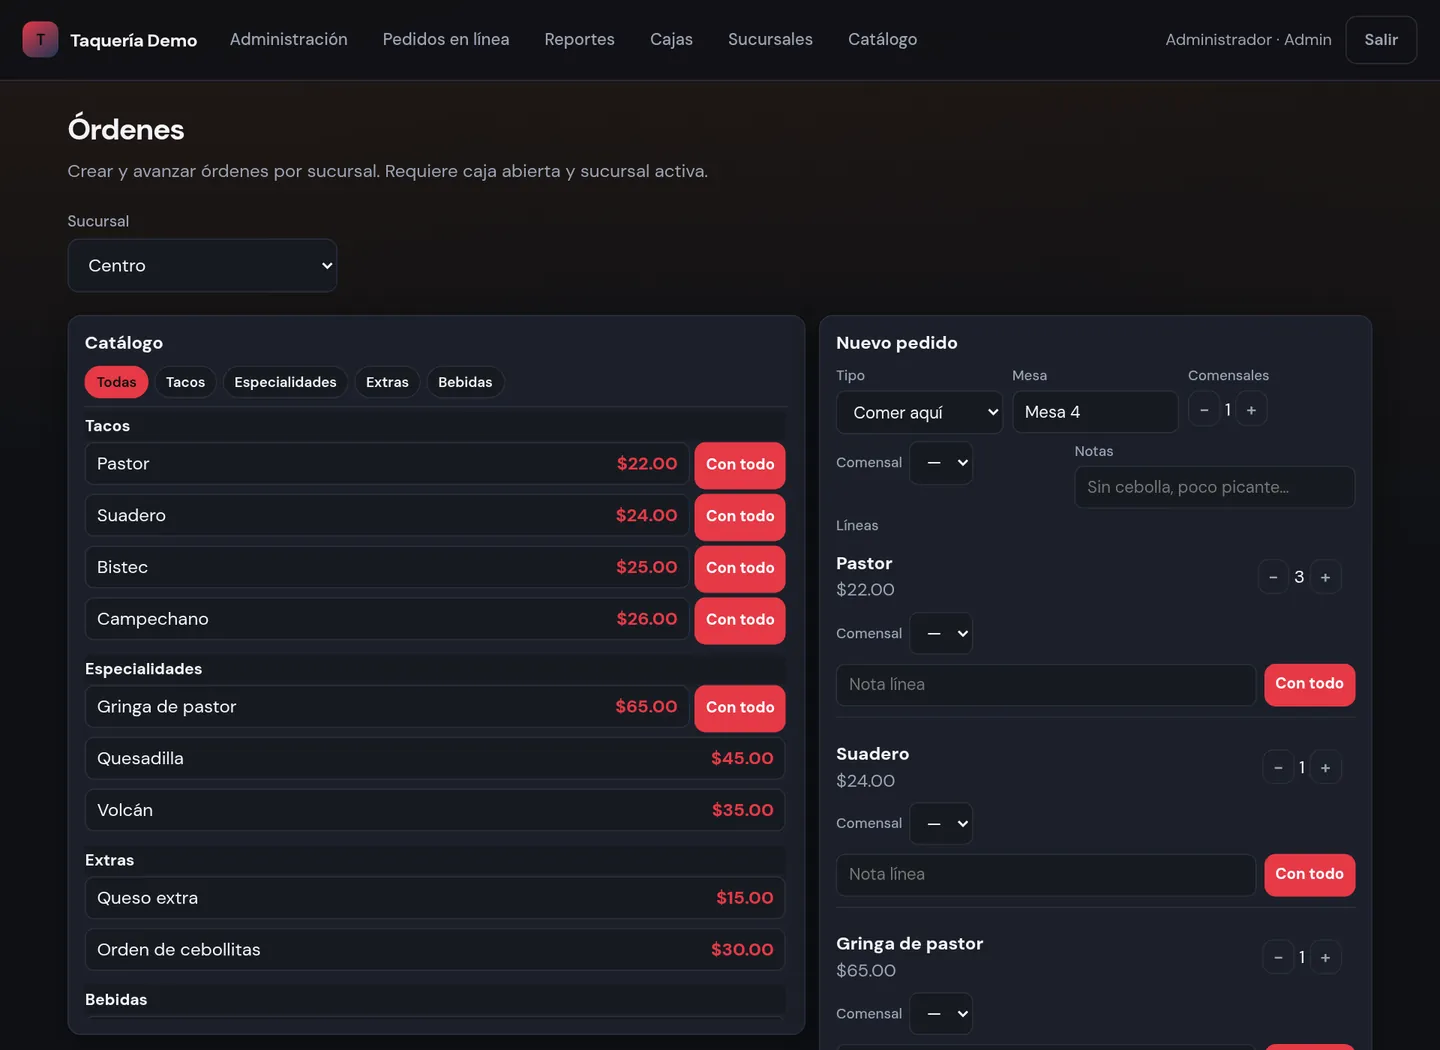Viewport: 1440px width, 1050px height.
Task: Add Suadero taco Con todo from catalog
Action: tap(740, 517)
